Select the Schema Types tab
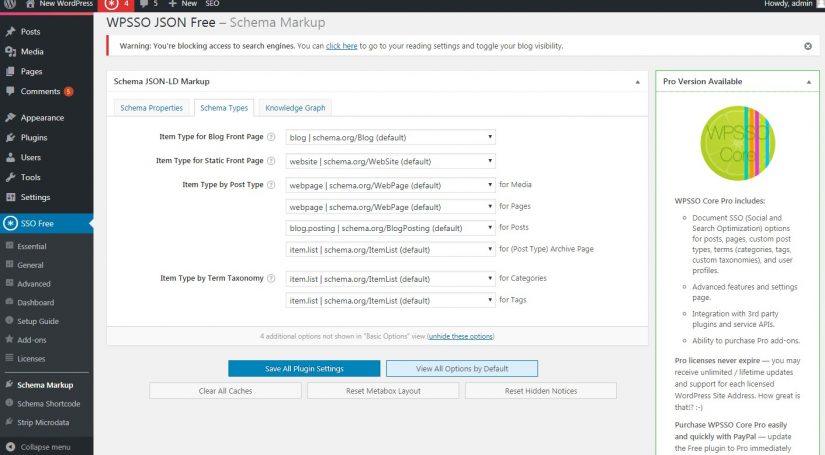The width and height of the screenshot is (825, 455). pyautogui.click(x=224, y=108)
